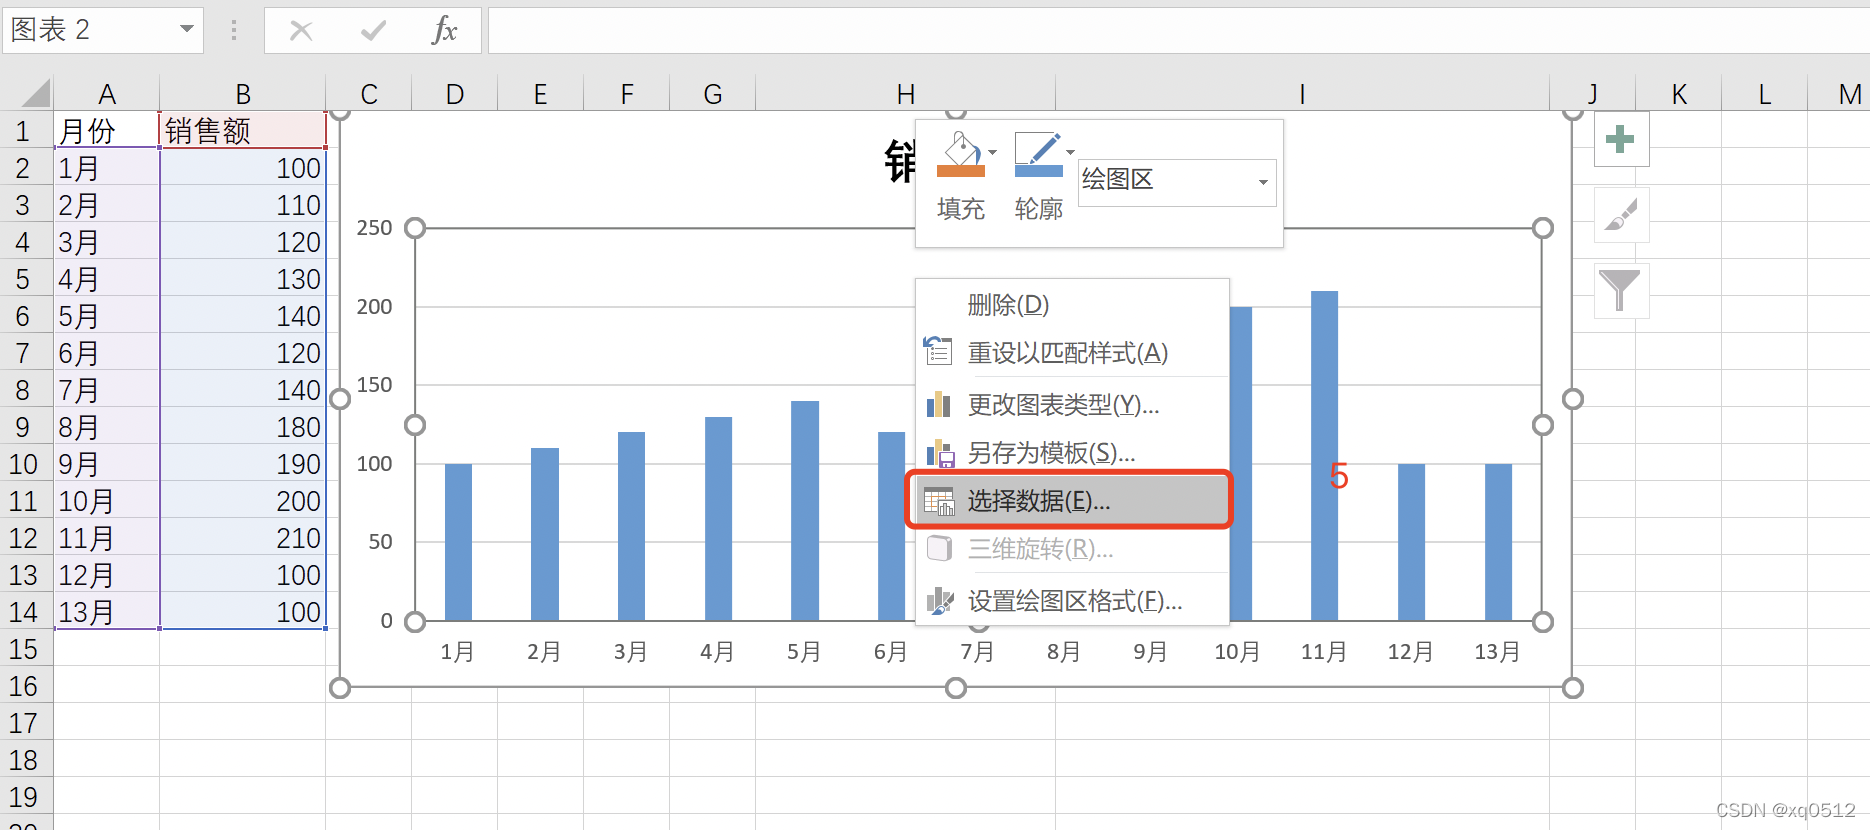Viewport: 1870px width, 830px height.
Task: Click the formula bar input field
Action: (x=1178, y=31)
